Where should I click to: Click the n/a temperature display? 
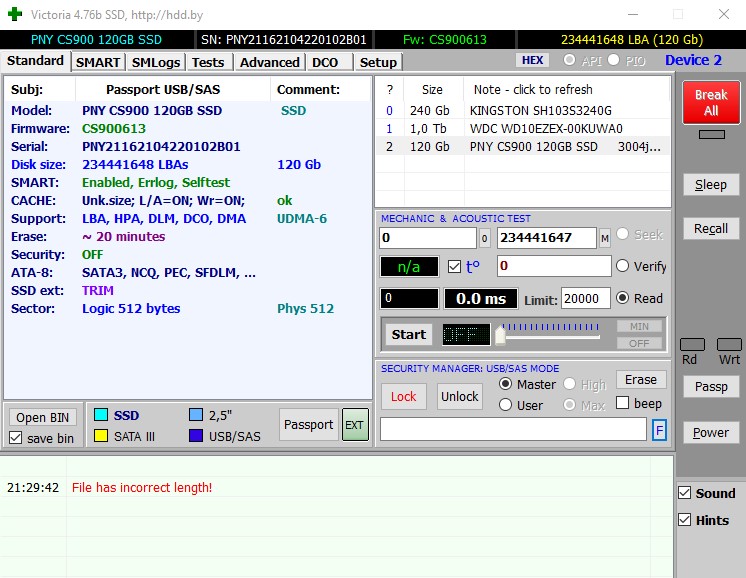409,266
